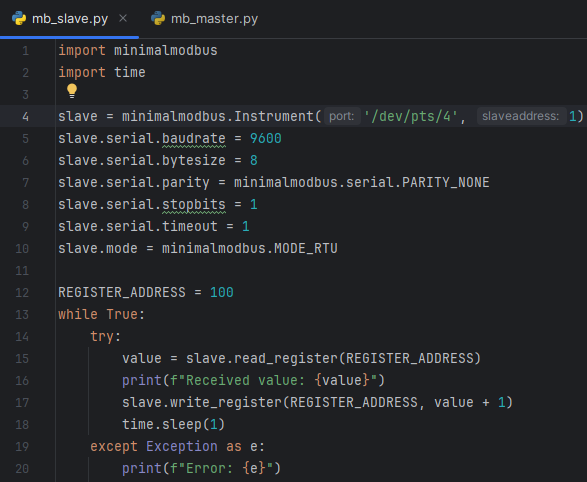The height and width of the screenshot is (482, 587).
Task: Click Instrument class name on line 4
Action: 274,116
